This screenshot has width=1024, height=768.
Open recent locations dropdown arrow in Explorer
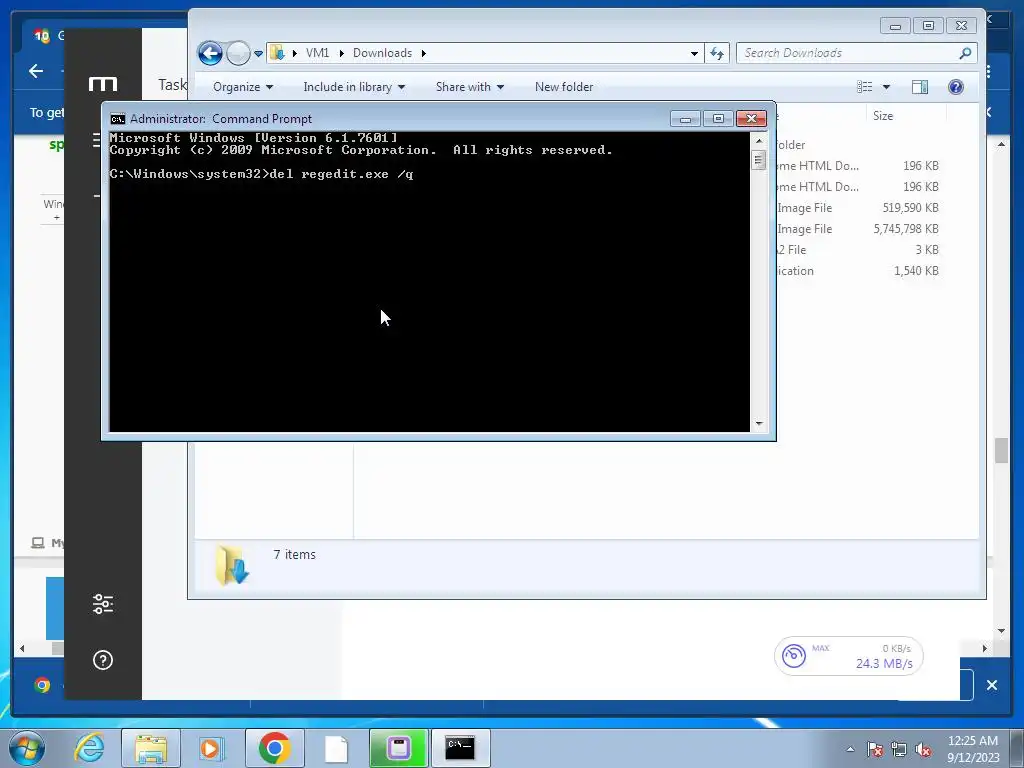(x=258, y=54)
